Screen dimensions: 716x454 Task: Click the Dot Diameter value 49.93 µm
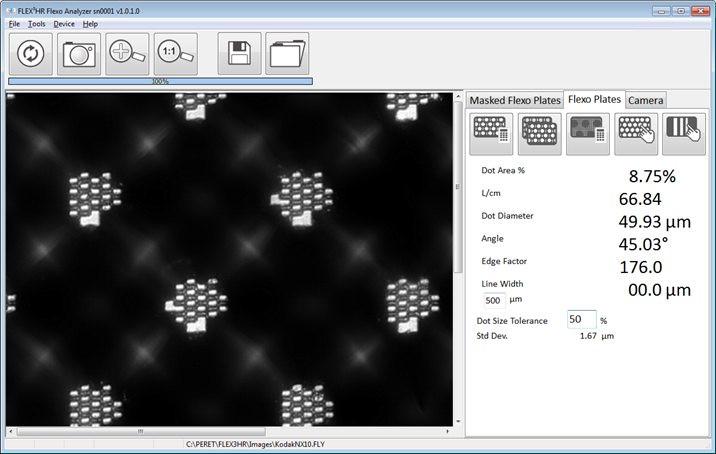[654, 222]
